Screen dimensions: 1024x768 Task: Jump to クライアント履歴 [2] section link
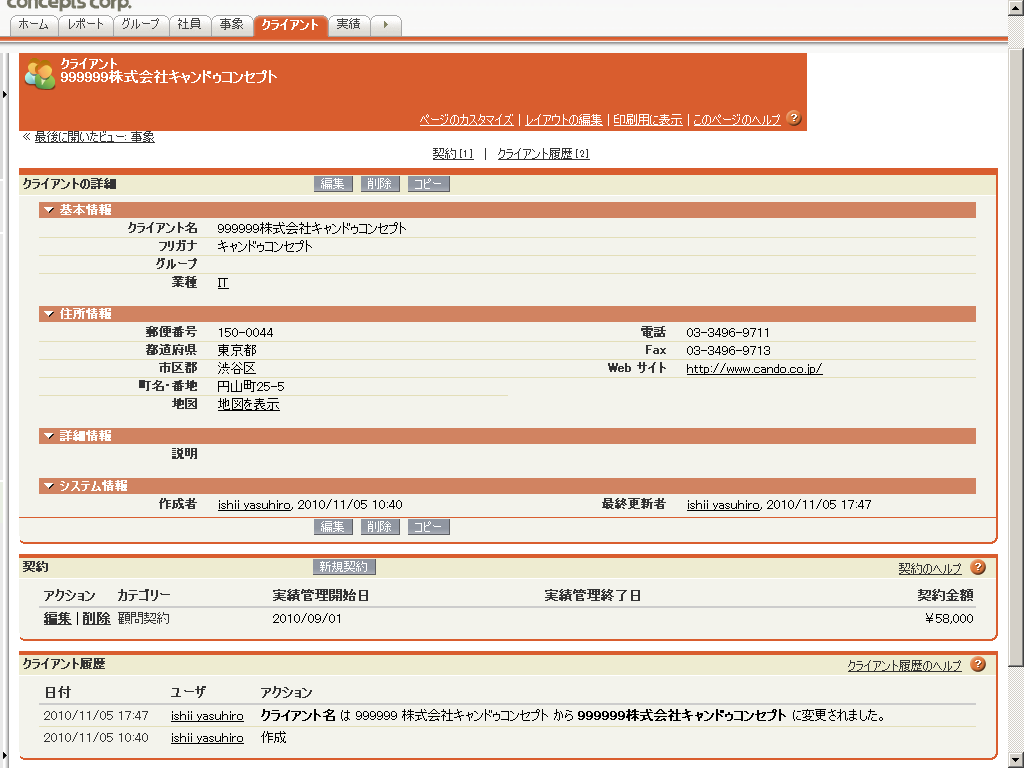point(543,154)
